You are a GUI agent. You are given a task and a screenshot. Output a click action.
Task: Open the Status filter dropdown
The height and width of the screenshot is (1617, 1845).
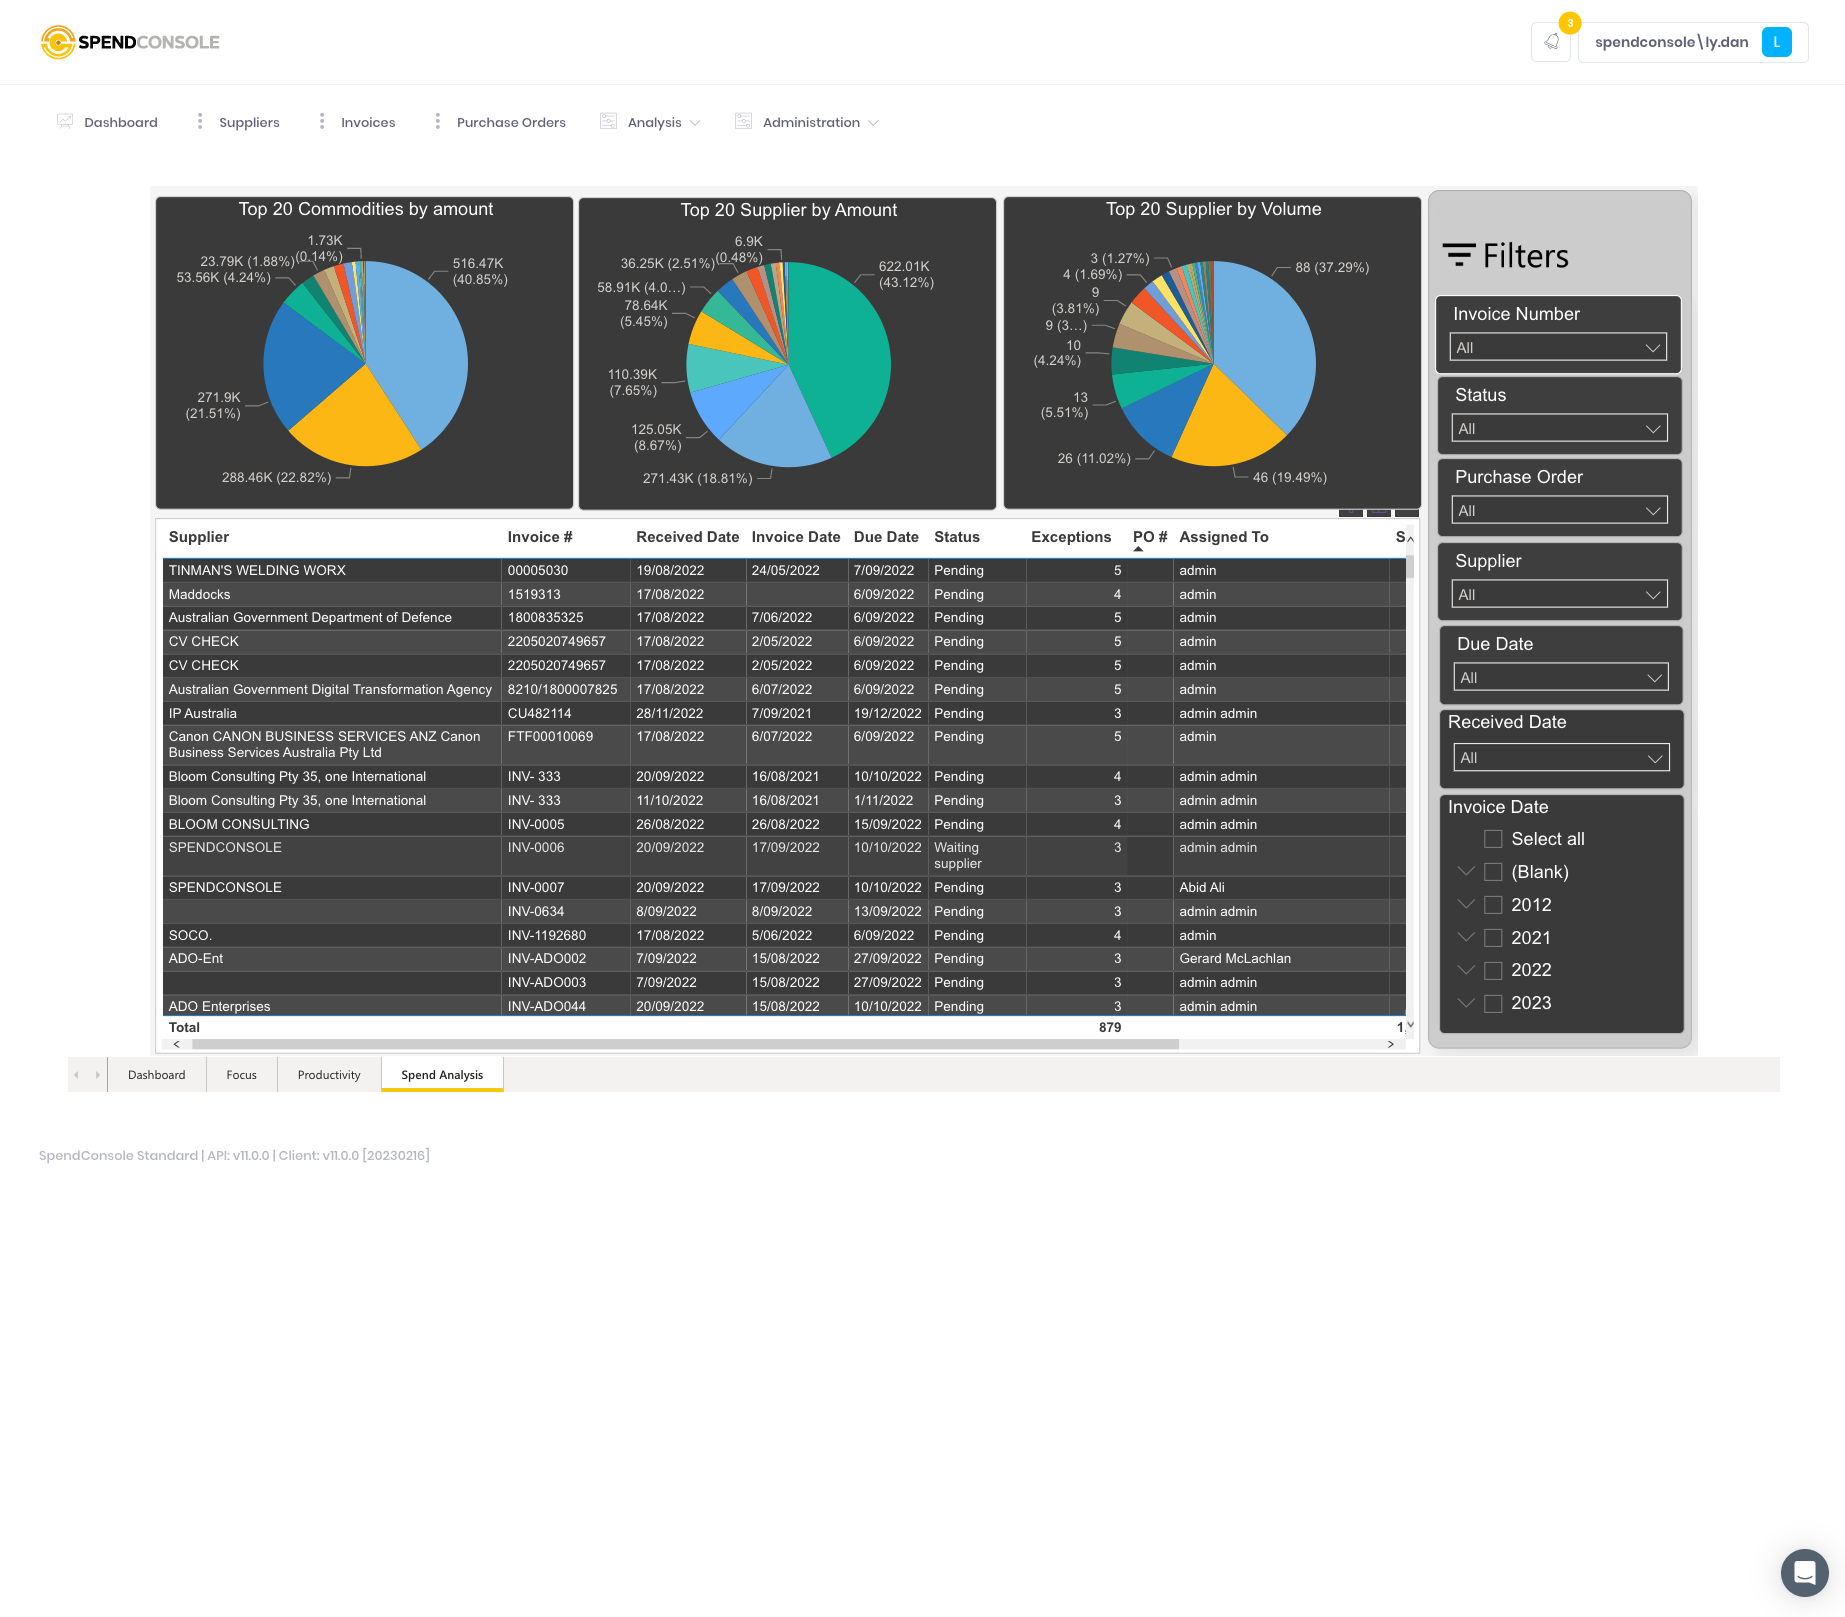pyautogui.click(x=1559, y=428)
